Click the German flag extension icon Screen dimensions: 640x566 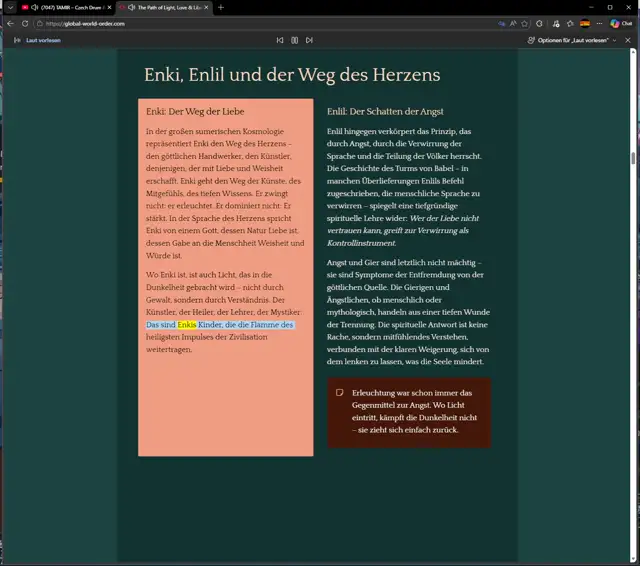[585, 23]
